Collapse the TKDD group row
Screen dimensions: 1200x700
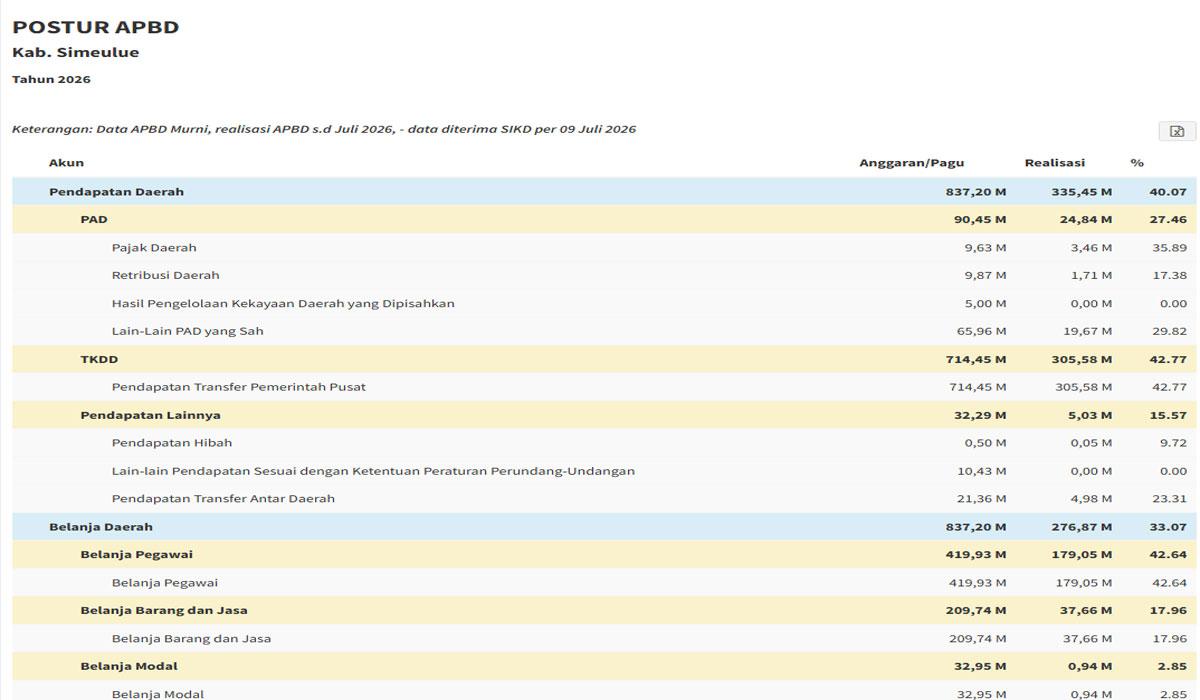coord(605,359)
